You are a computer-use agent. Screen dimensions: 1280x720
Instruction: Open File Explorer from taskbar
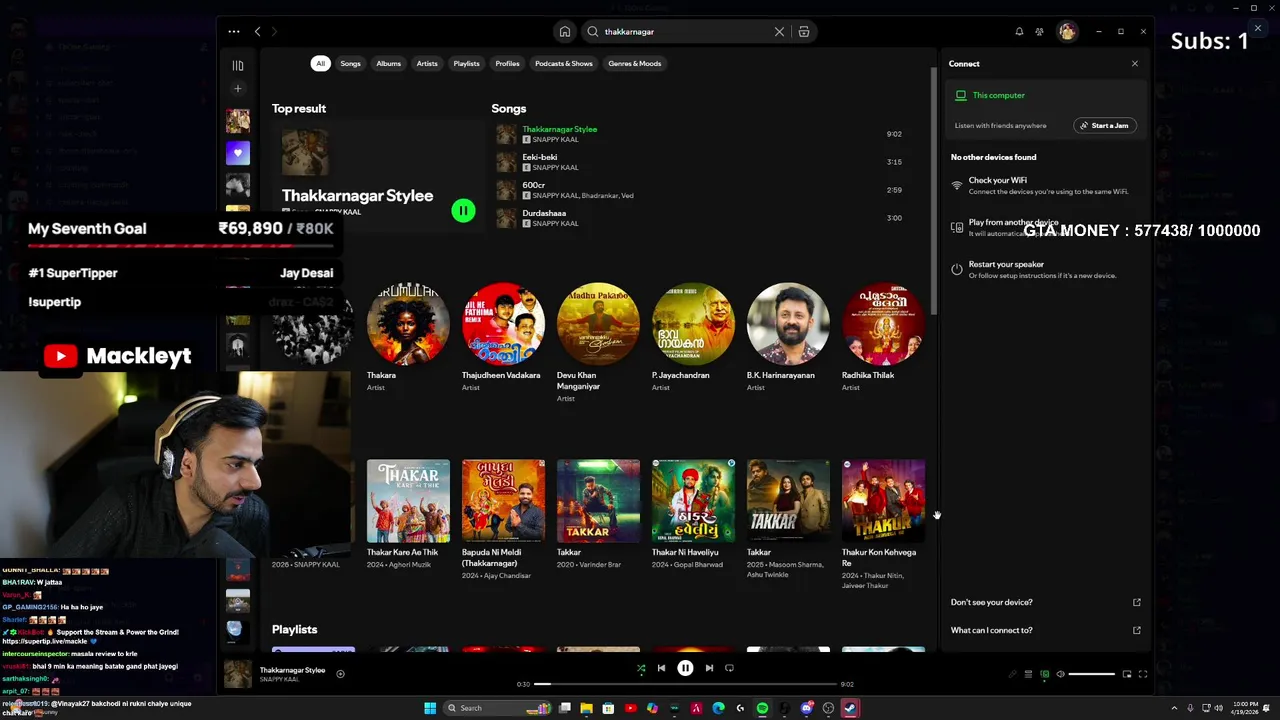point(586,708)
